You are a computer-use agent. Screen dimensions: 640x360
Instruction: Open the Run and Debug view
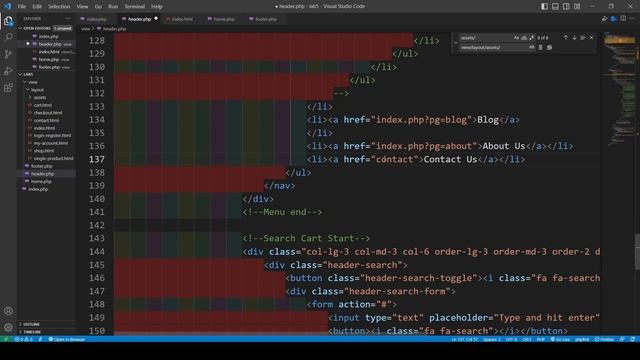click(x=8, y=71)
